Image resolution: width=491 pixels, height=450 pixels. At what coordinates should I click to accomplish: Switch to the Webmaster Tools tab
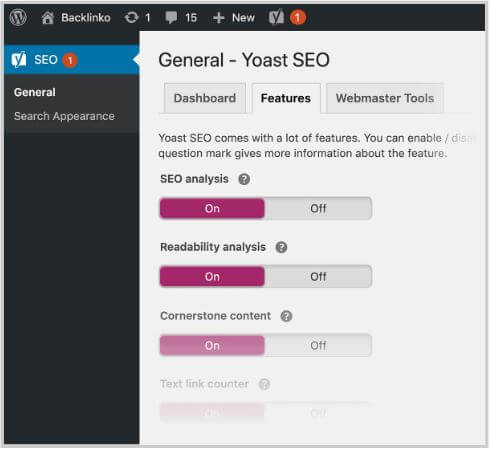[x=385, y=98]
